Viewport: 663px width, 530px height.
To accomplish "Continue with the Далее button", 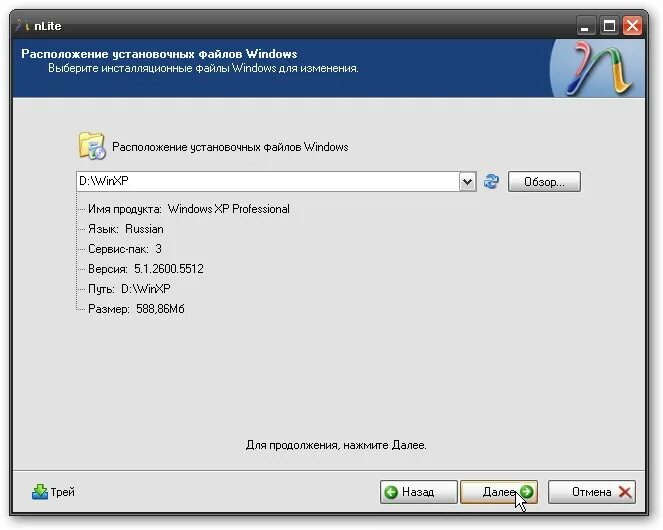I will click(499, 492).
